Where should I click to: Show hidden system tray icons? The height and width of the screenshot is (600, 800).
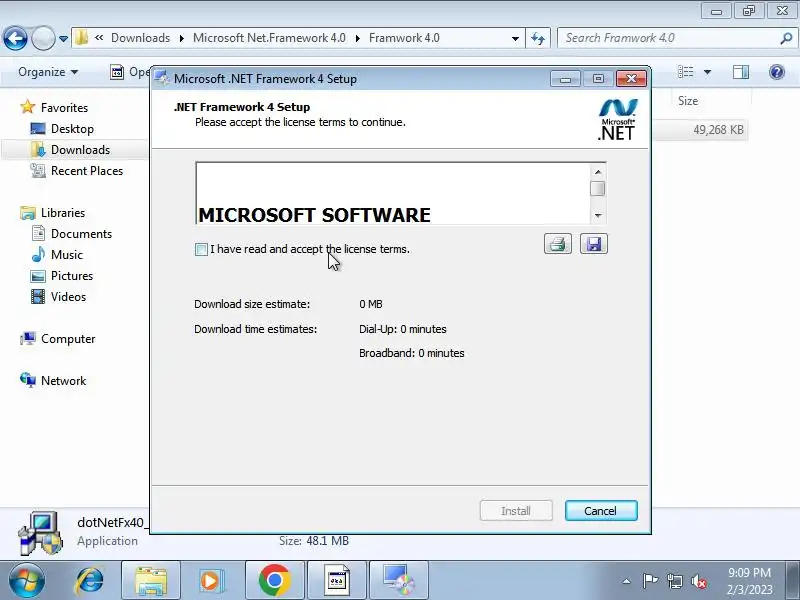point(627,581)
